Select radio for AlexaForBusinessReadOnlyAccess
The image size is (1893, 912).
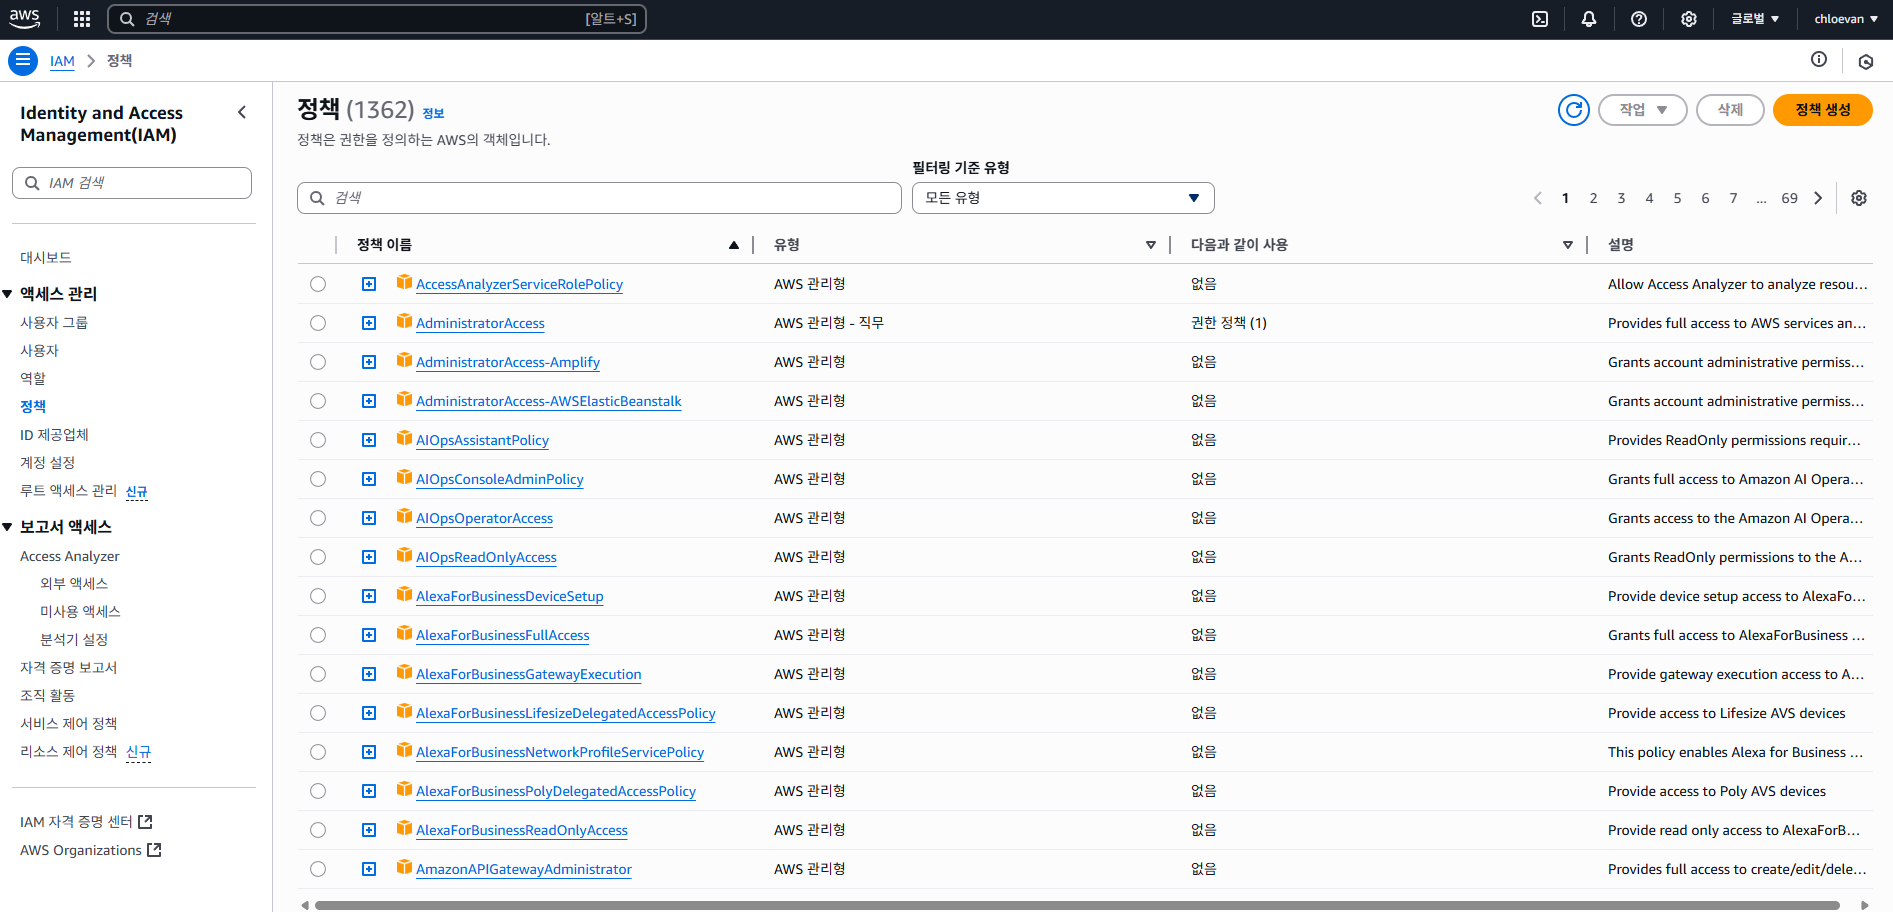tap(318, 830)
